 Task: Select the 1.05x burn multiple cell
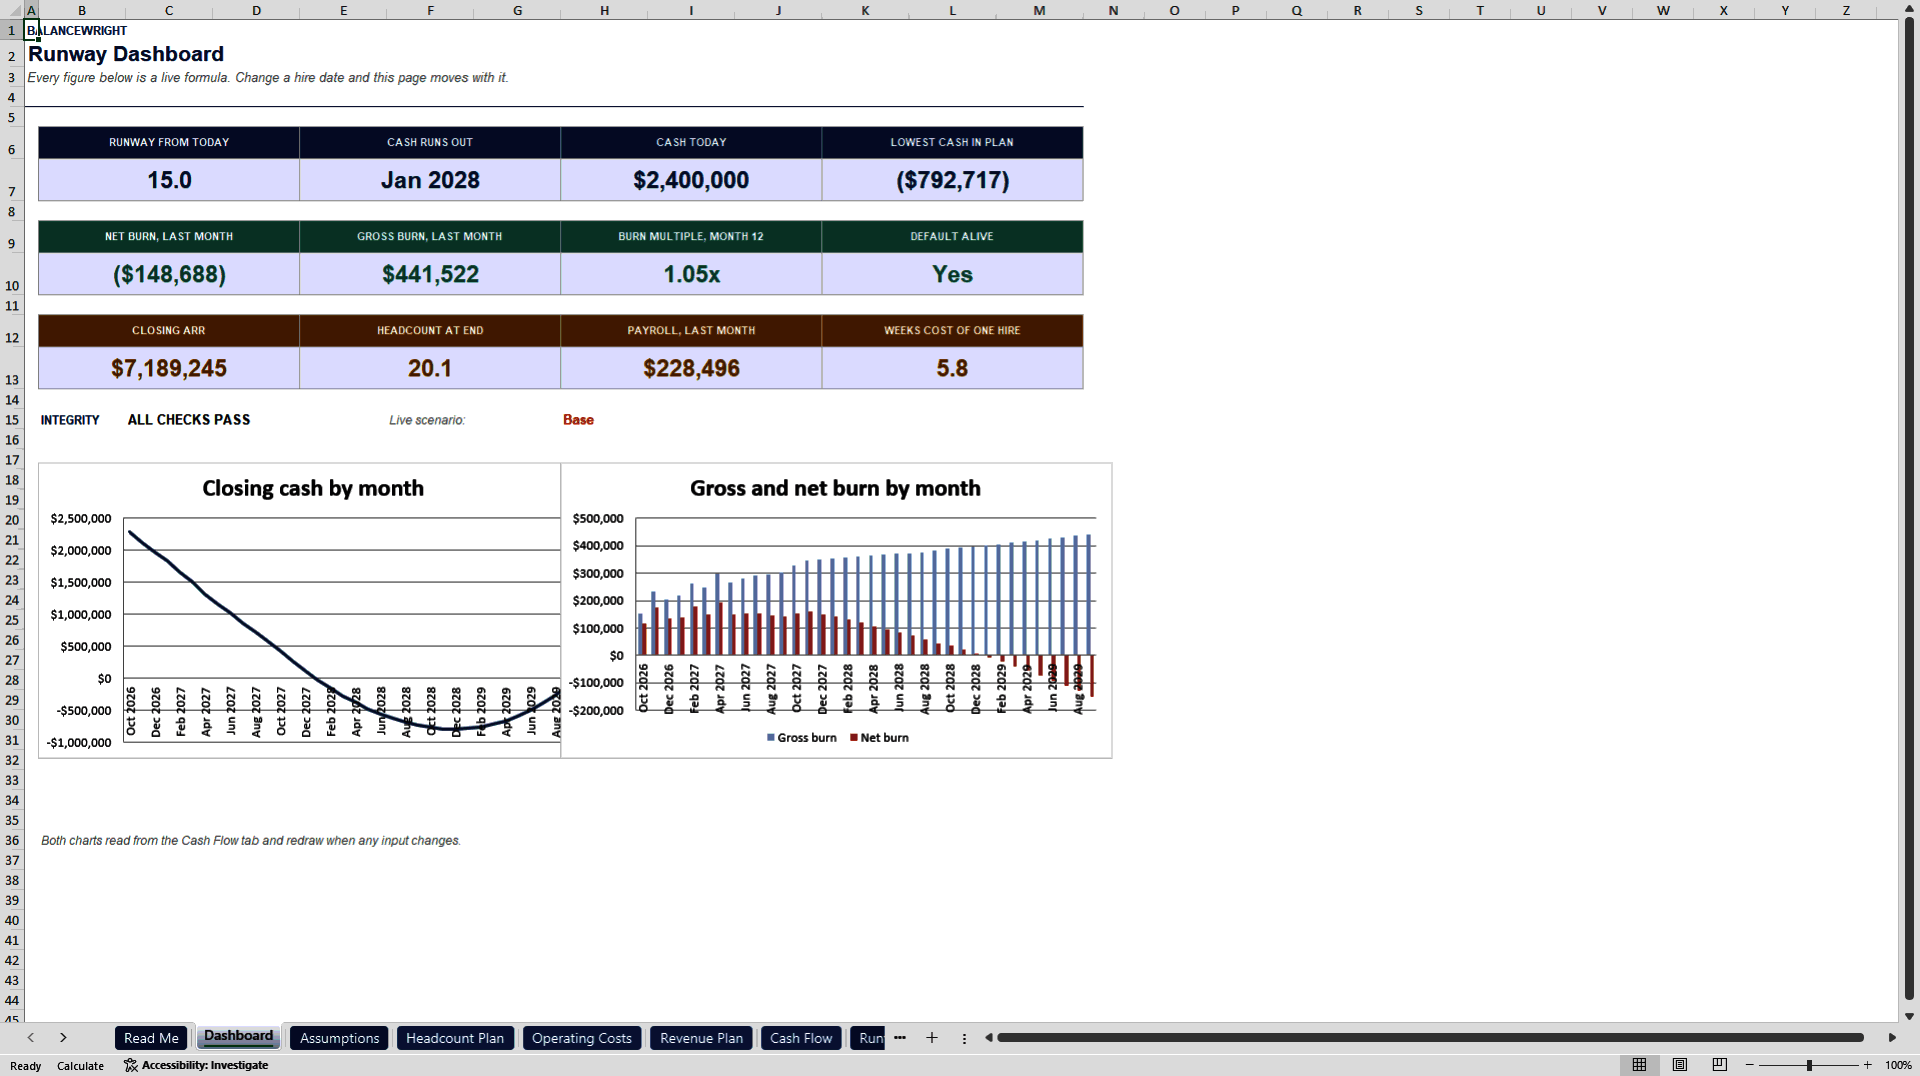691,274
